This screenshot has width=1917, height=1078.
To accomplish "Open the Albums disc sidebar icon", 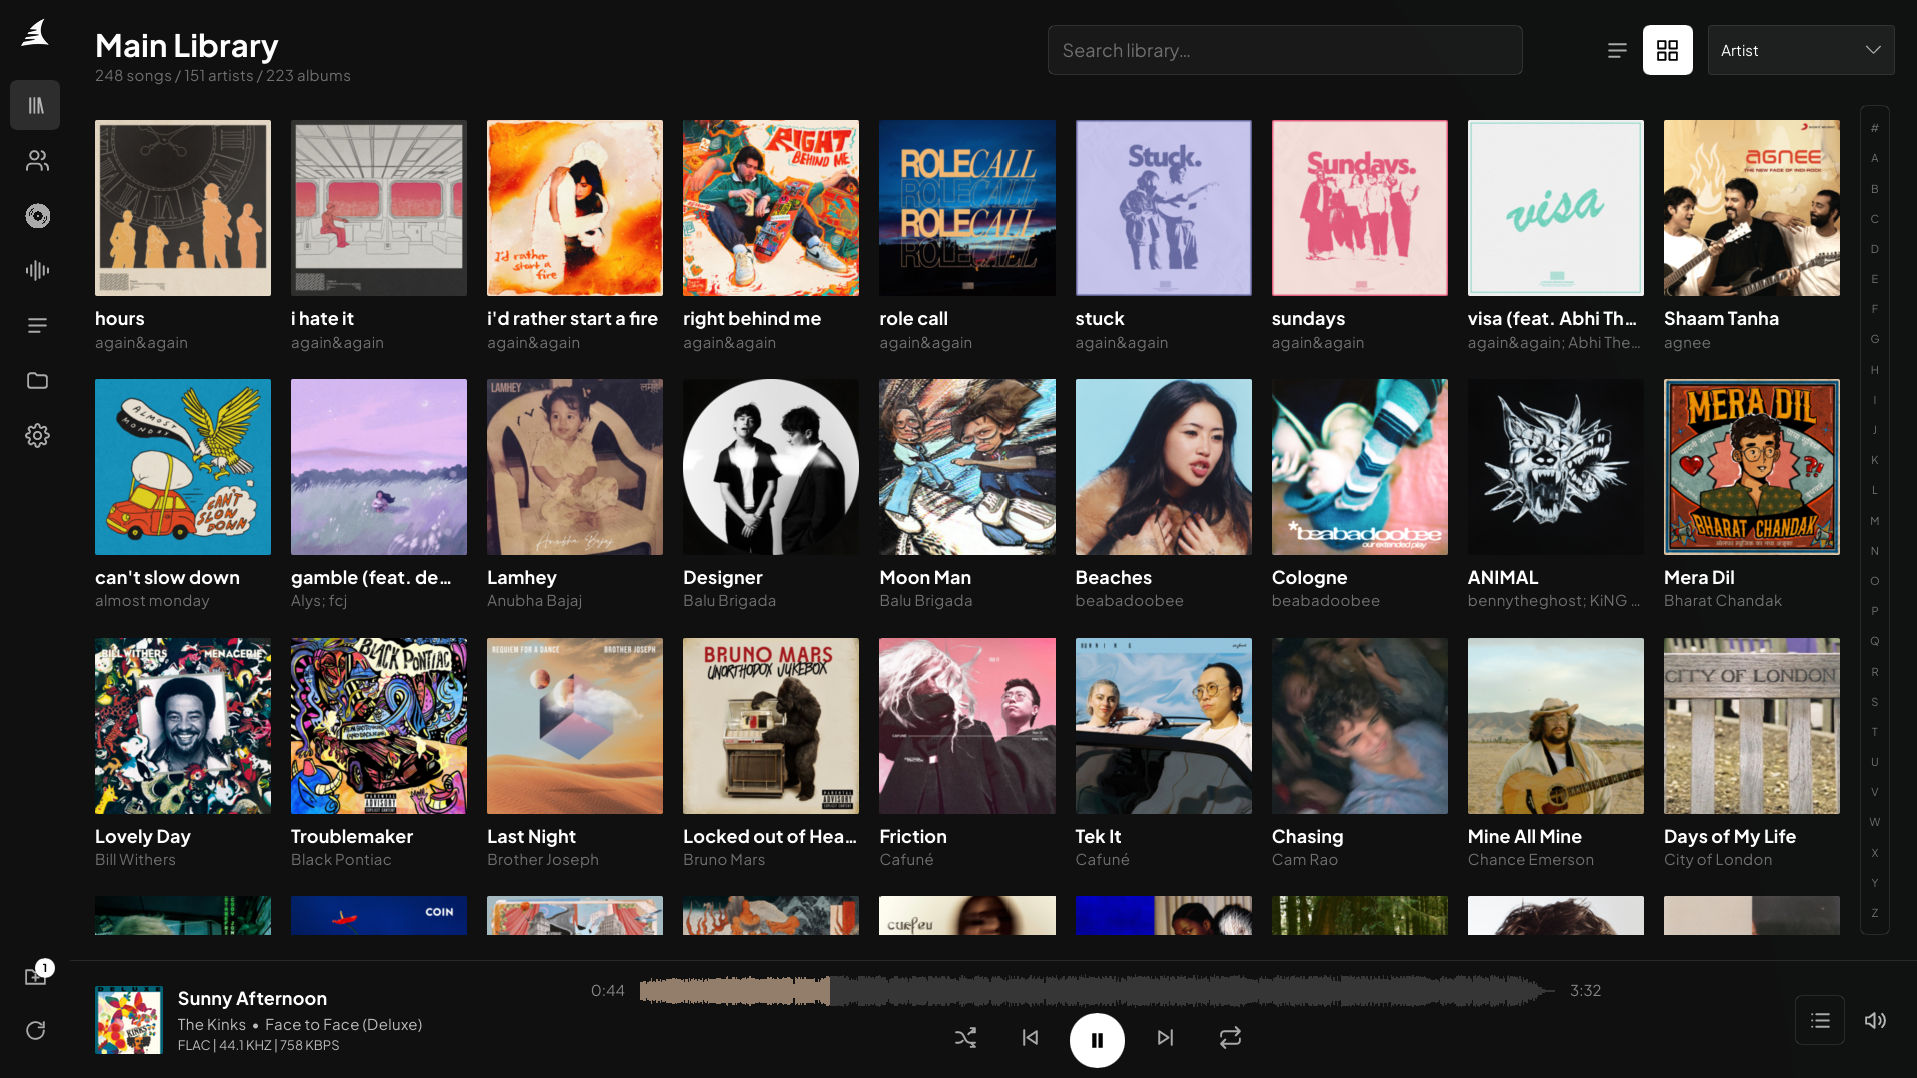I will pyautogui.click(x=37, y=215).
